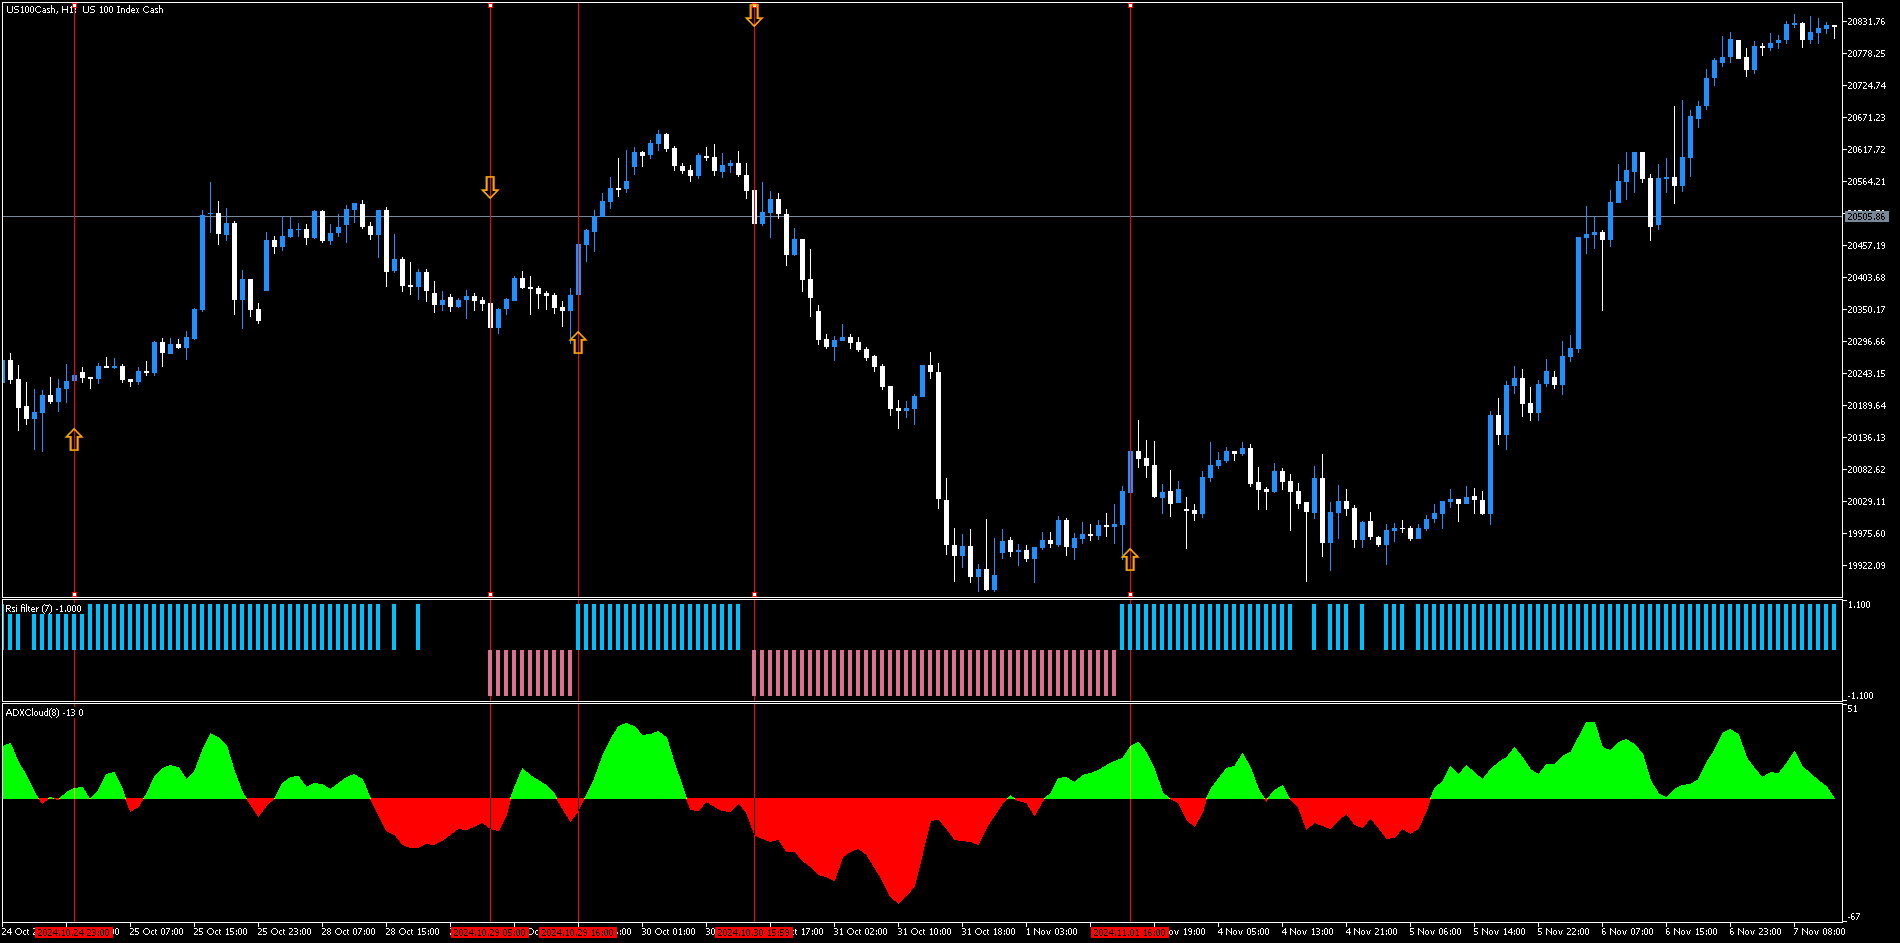Screen dimensions: 1900x943
Task: Click the orange down arrow on the 29 Oct 05:00 line
Action: [490, 187]
